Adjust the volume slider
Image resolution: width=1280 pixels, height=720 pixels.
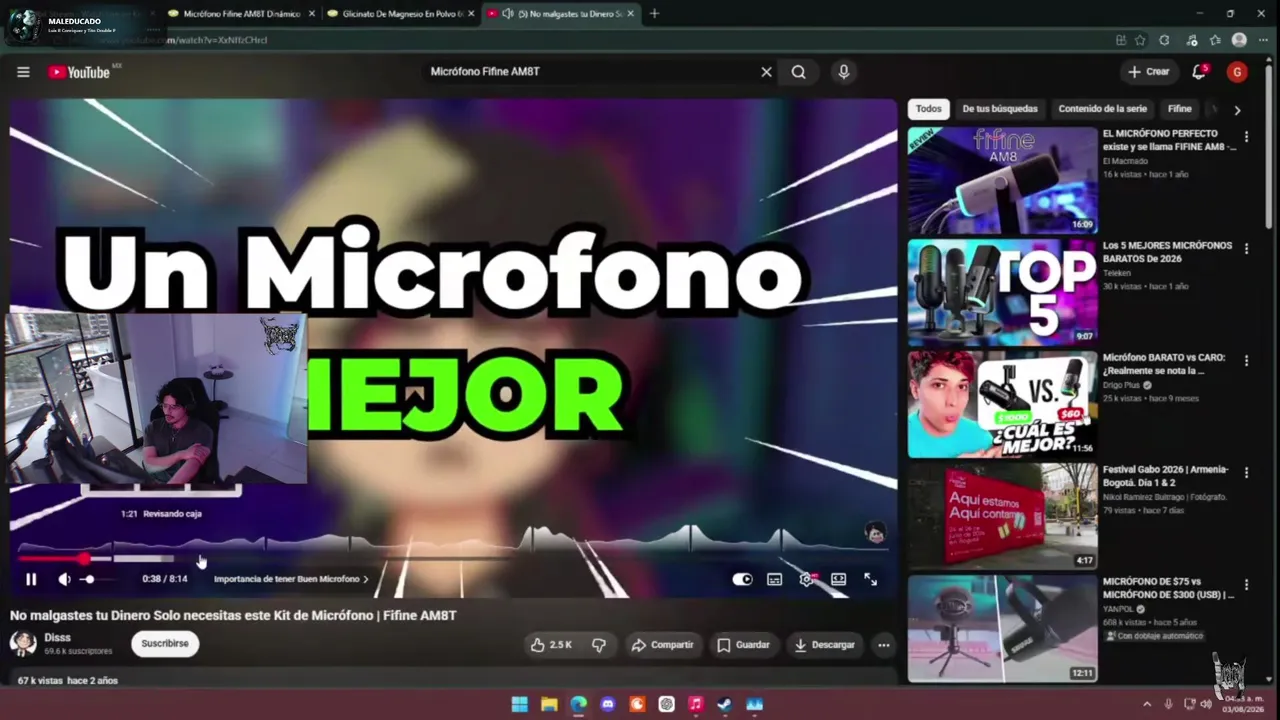pyautogui.click(x=98, y=579)
